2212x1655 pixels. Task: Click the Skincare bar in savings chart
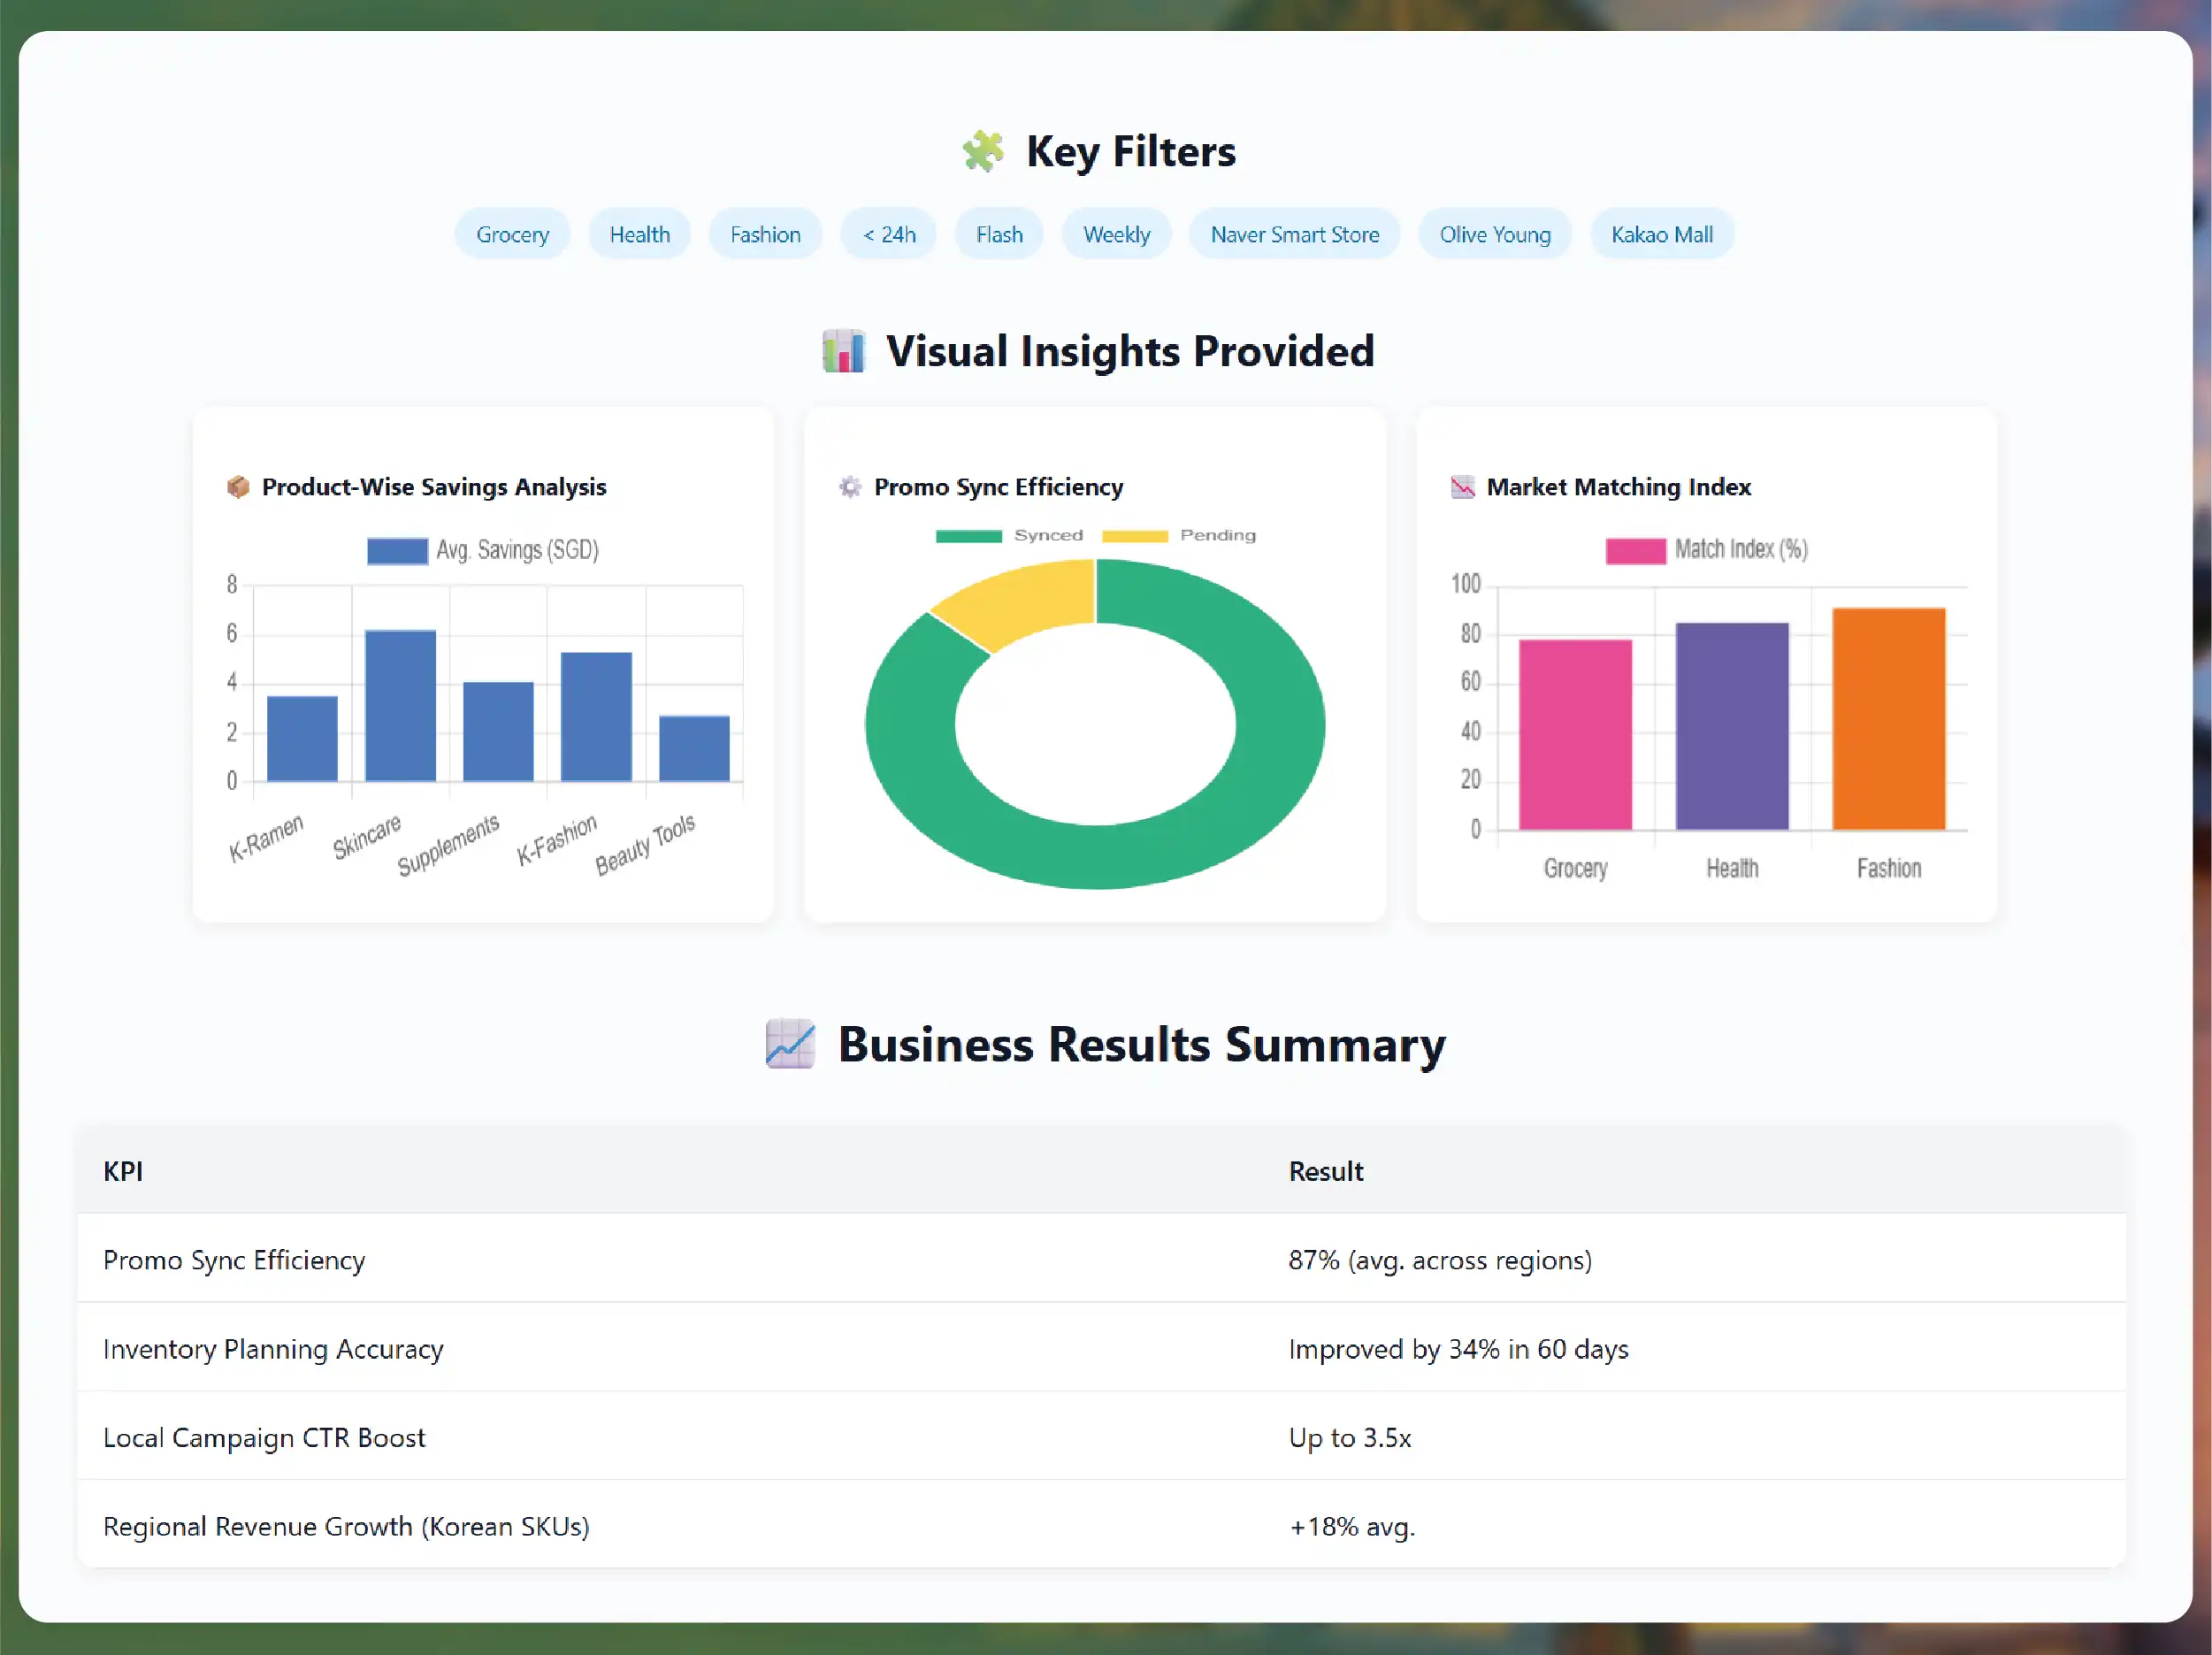(x=400, y=706)
